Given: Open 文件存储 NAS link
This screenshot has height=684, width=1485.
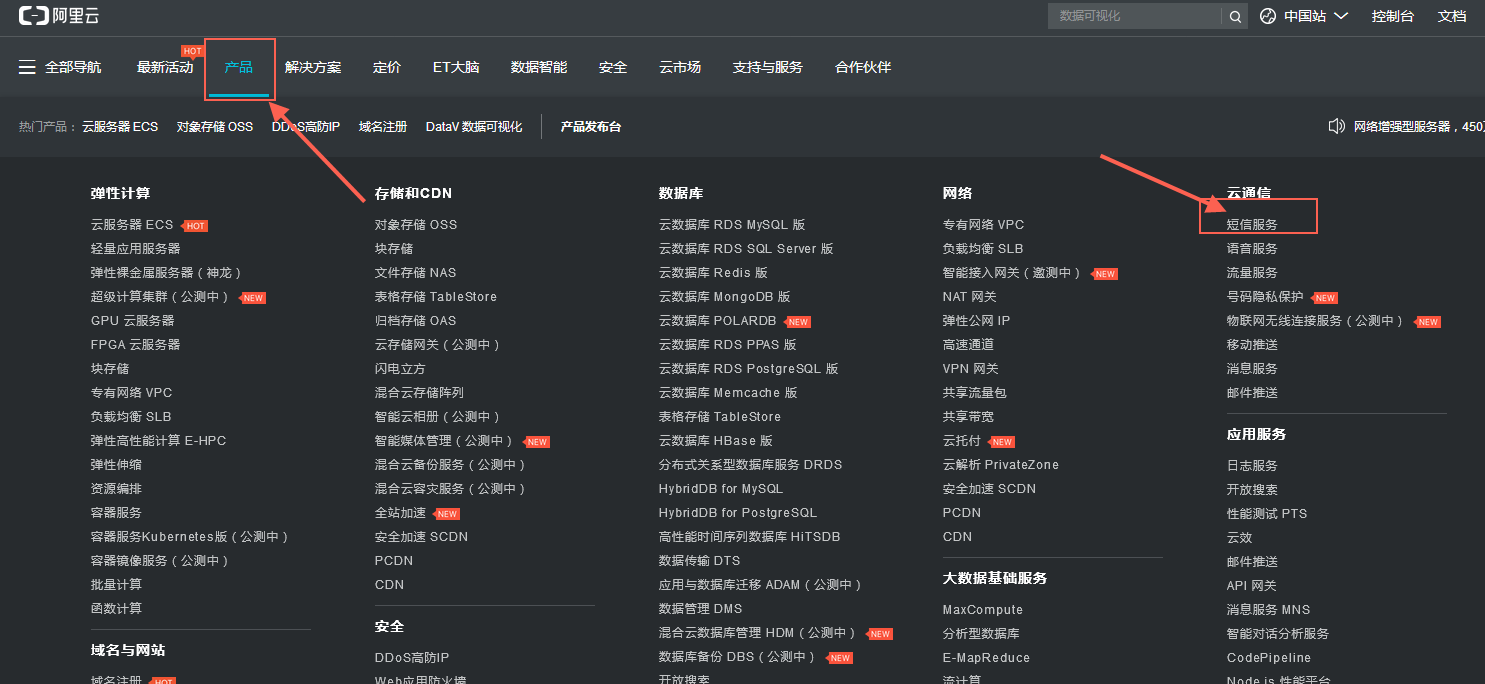Looking at the screenshot, I should (415, 273).
